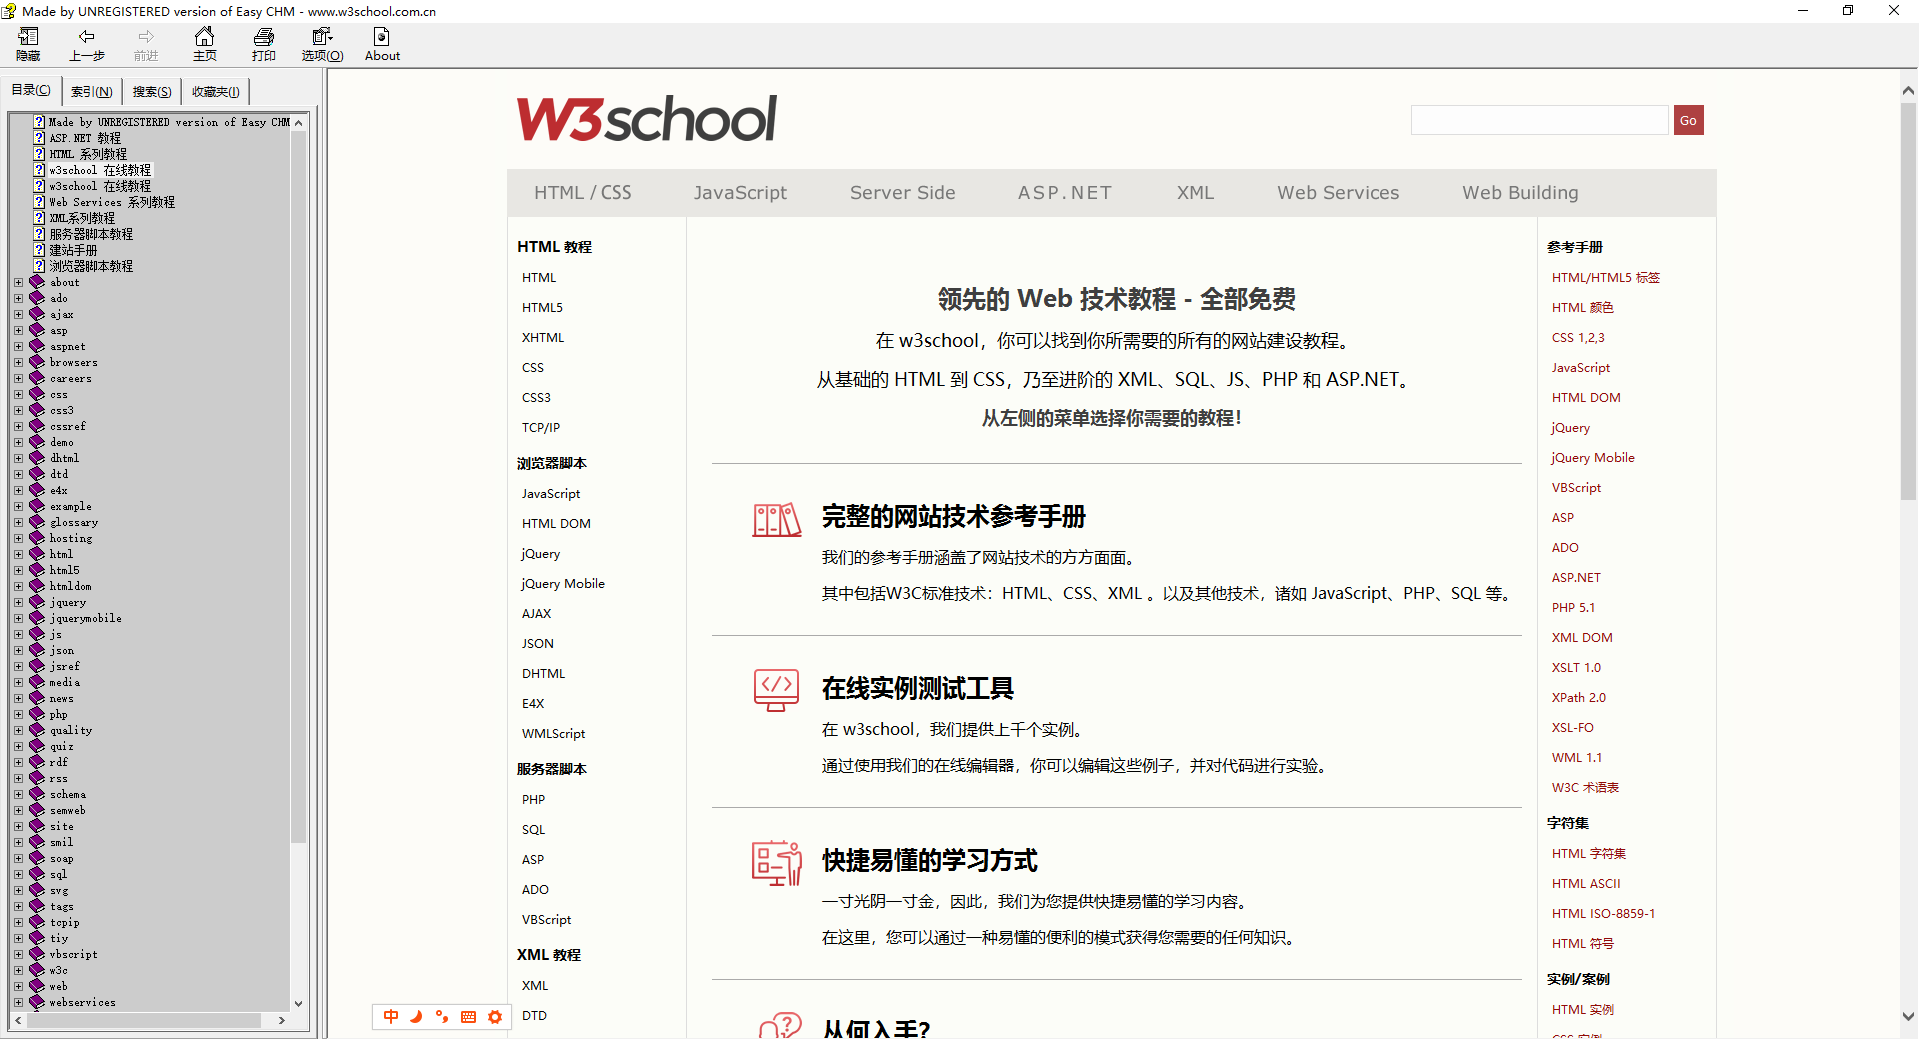Open the jQuery Mobile tutorial link in left menu
The image size is (1919, 1039).
pos(563,584)
